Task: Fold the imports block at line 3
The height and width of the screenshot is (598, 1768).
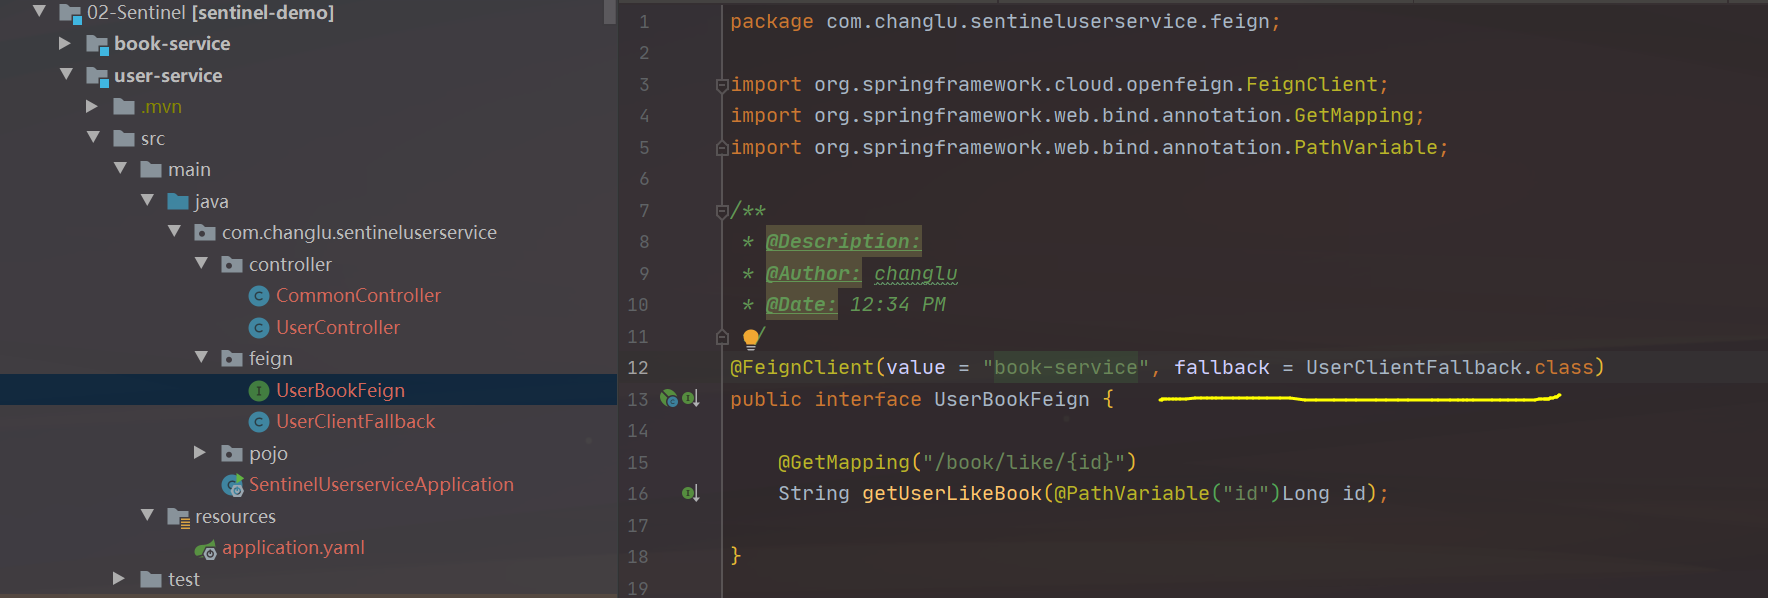Action: 722,85
